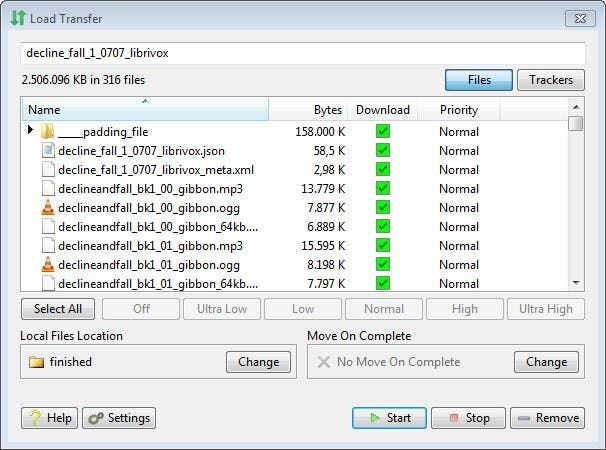The image size is (606, 450).
Task: Switch to the Trackers tab
Action: 551,80
